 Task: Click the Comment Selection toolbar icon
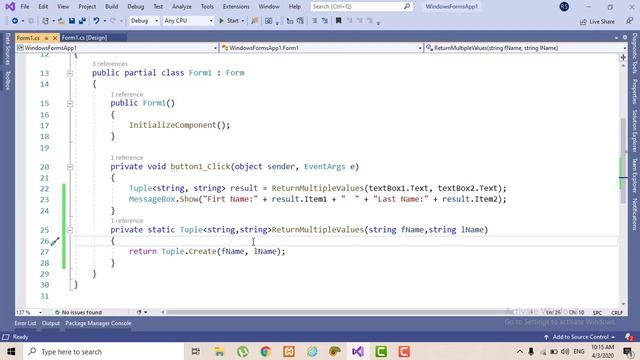click(x=314, y=20)
